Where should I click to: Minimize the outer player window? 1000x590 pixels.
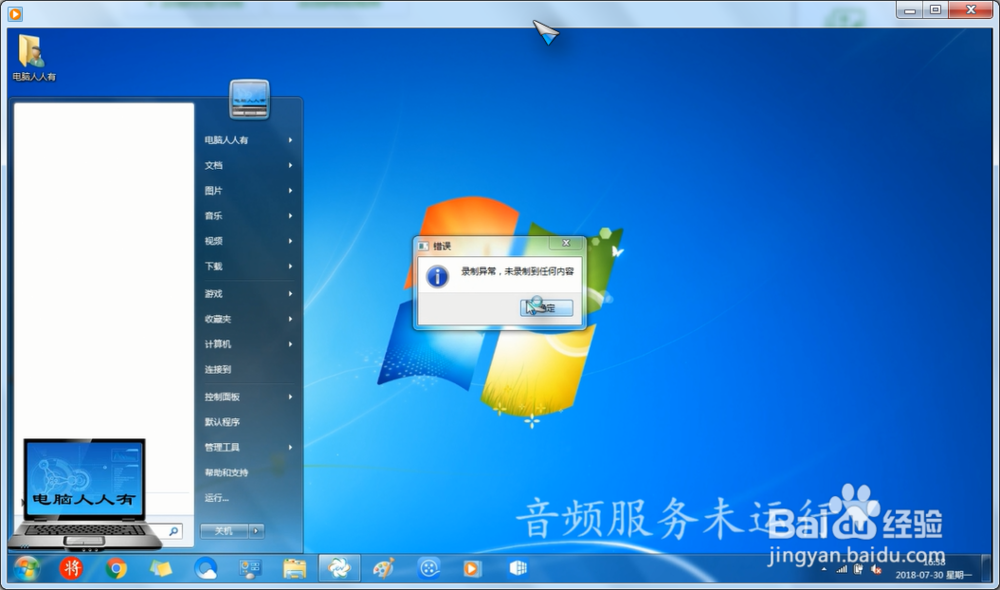coord(910,10)
